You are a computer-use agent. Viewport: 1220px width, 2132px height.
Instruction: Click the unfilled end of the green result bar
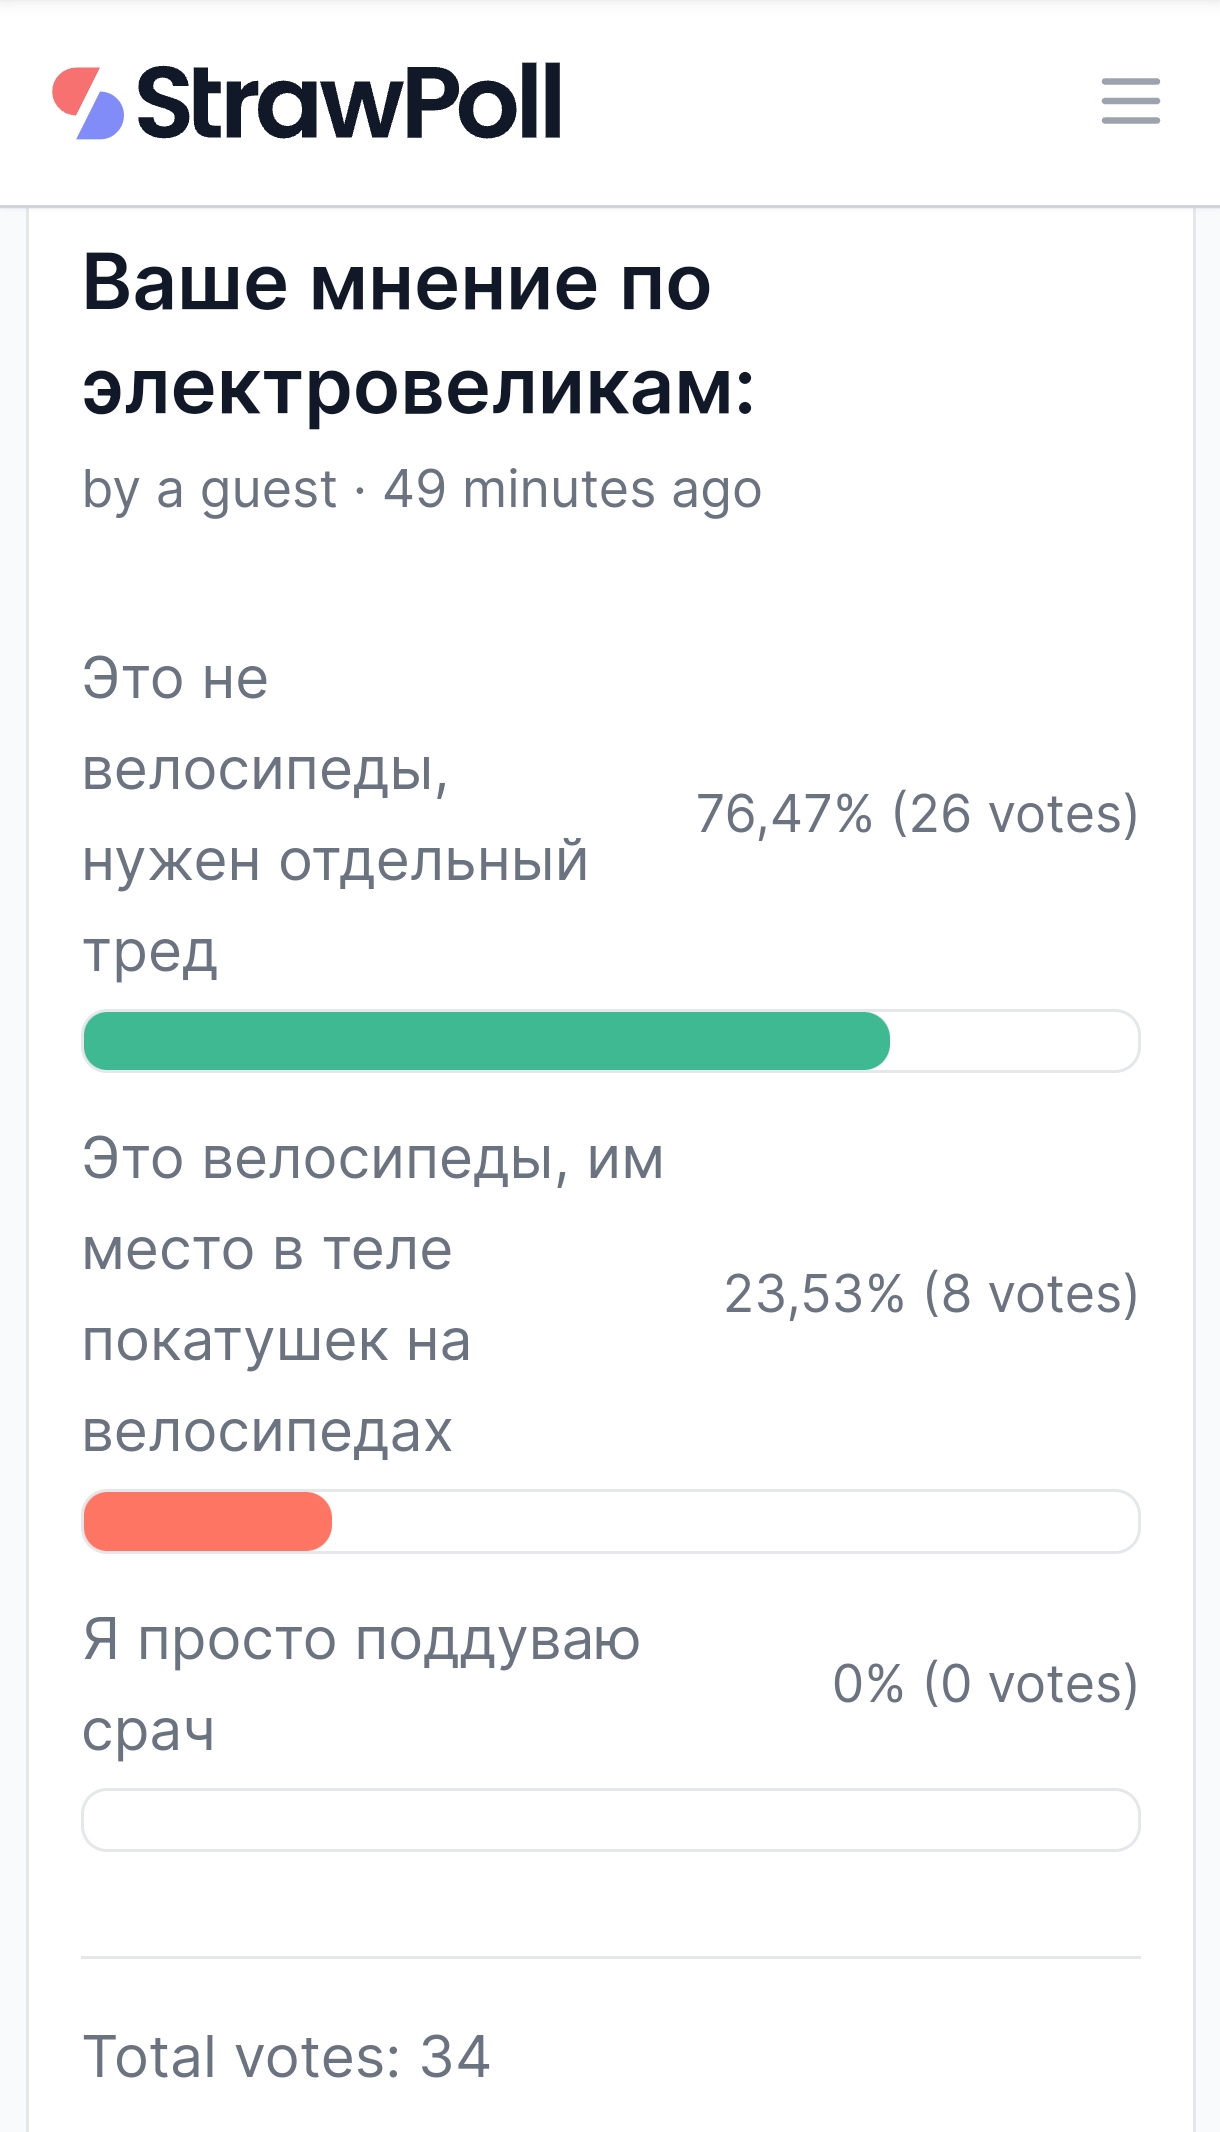[1014, 1041]
